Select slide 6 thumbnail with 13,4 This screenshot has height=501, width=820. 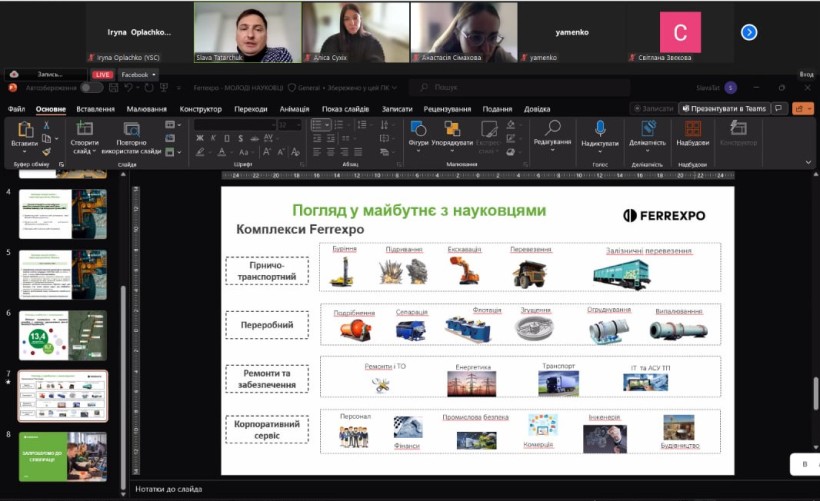tap(63, 335)
